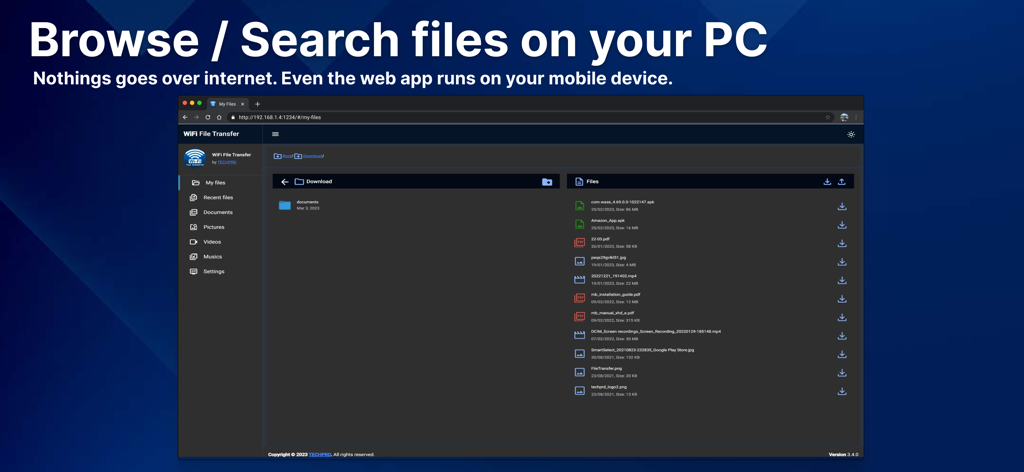Select the FileTransfer.png file name

(607, 368)
